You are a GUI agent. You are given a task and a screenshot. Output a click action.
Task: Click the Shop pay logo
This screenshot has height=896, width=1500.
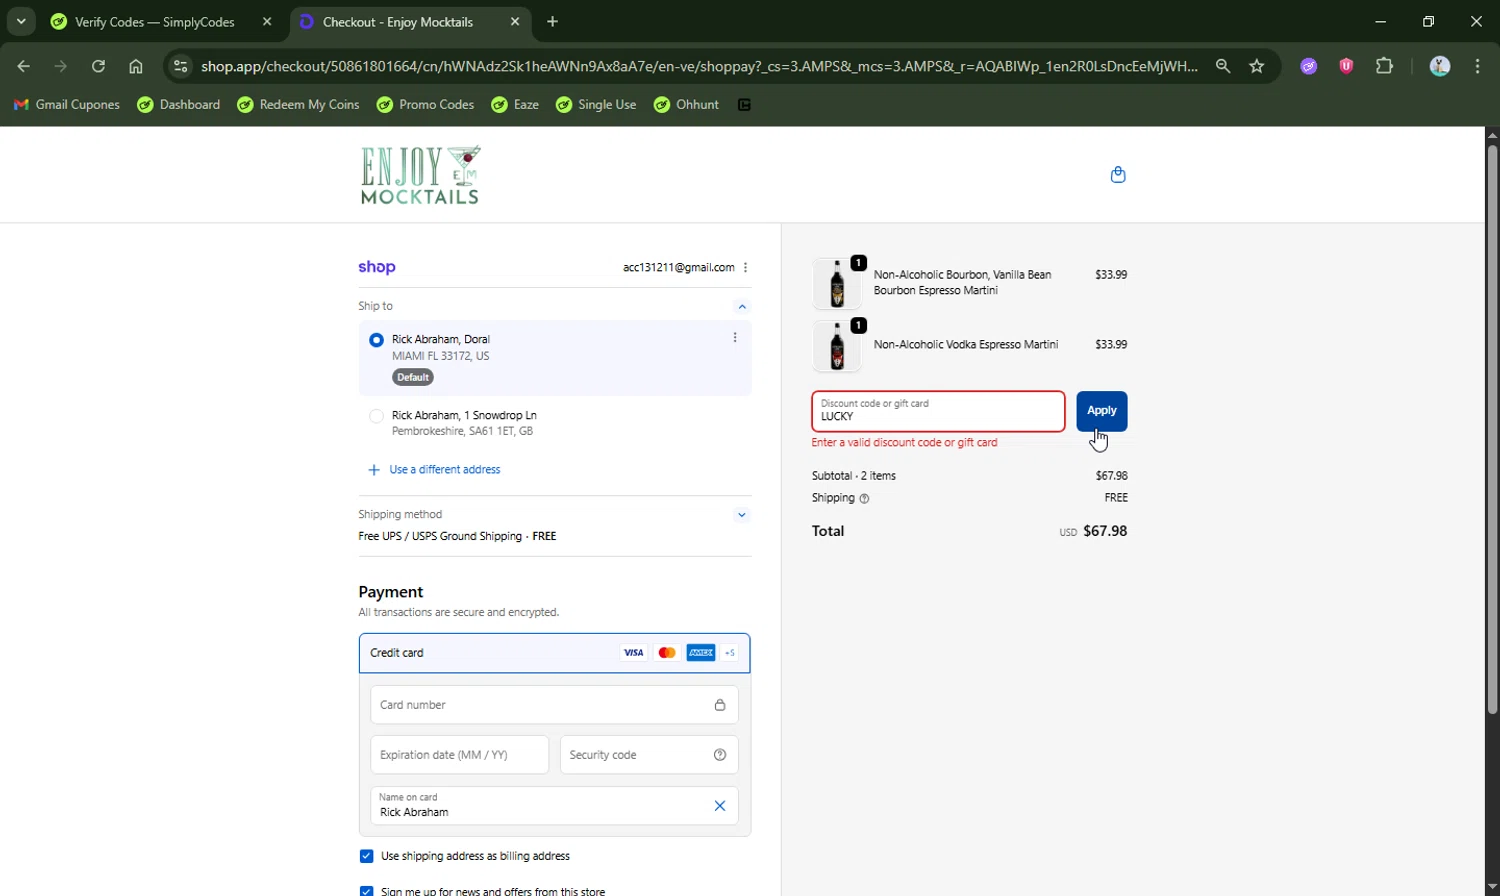tap(377, 267)
